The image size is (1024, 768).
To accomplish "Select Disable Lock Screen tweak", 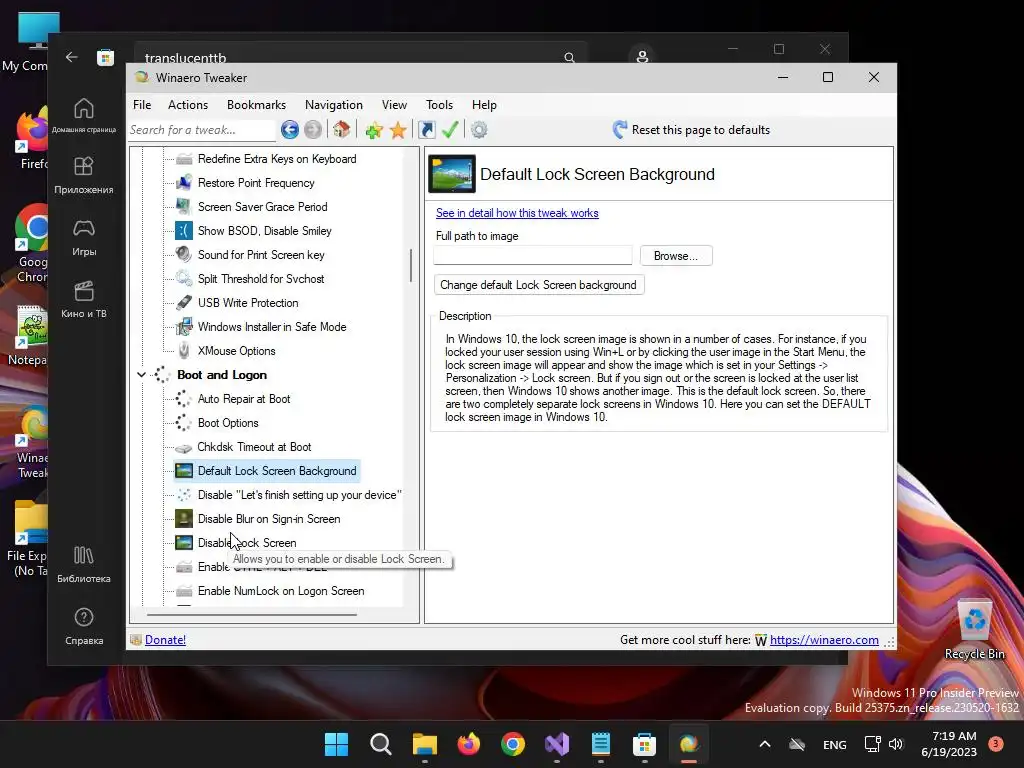I will coord(247,543).
